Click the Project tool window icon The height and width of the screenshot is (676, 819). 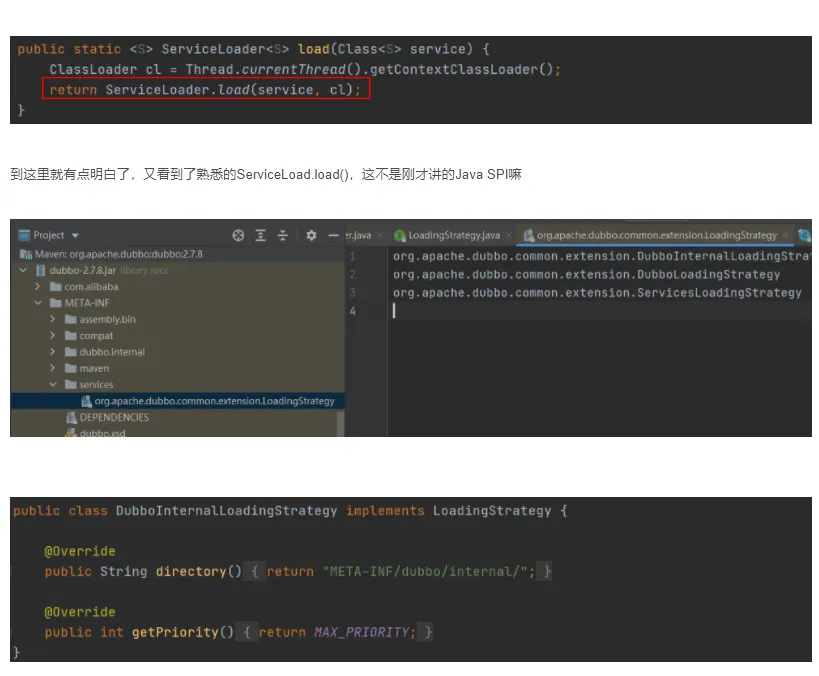click(x=24, y=236)
